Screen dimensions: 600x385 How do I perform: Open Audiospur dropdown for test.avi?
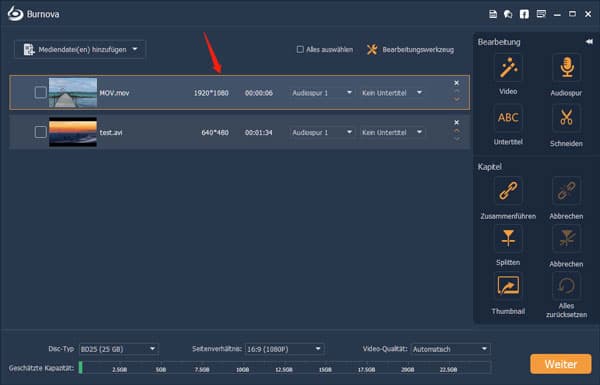point(321,132)
